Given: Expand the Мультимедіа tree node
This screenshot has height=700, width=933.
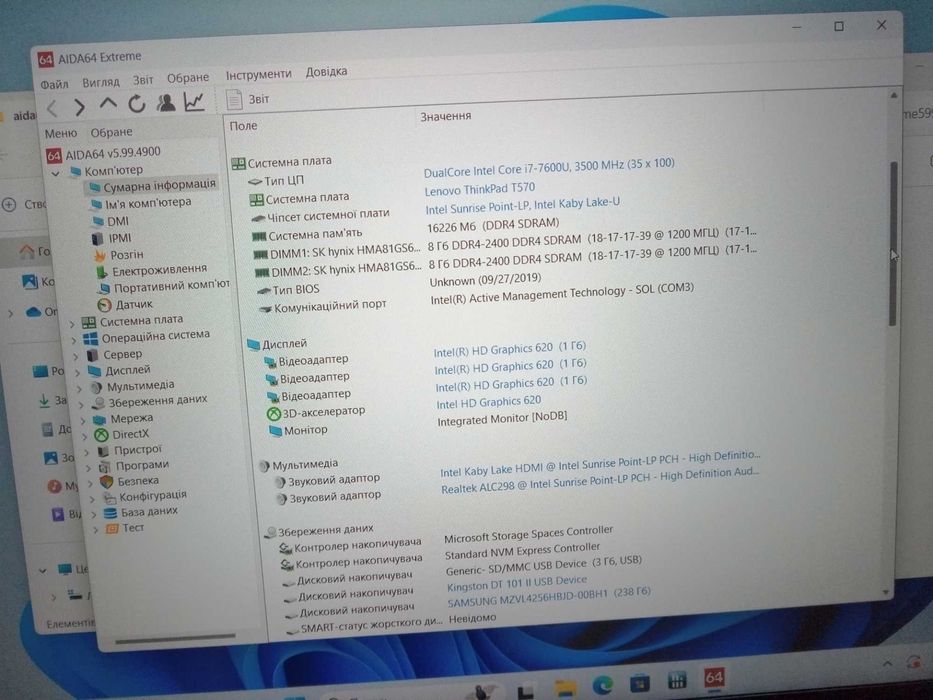Looking at the screenshot, I should (x=80, y=389).
